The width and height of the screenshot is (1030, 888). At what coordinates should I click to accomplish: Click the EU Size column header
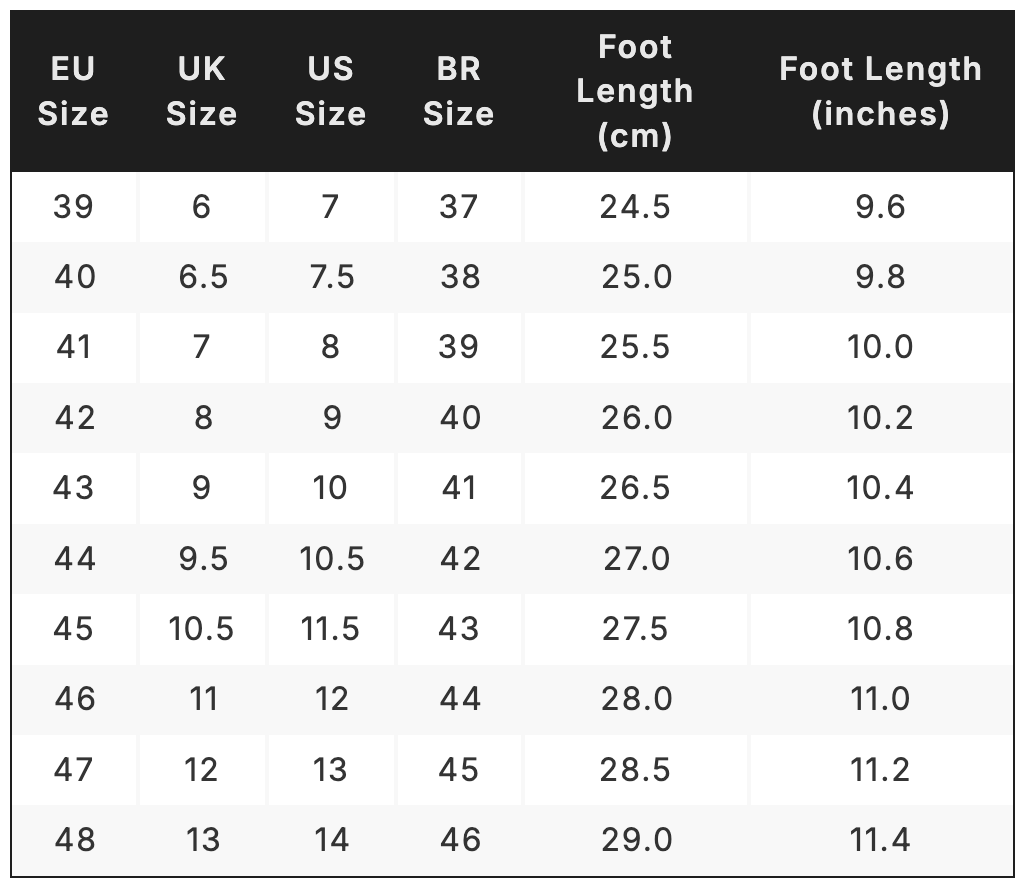point(73,91)
